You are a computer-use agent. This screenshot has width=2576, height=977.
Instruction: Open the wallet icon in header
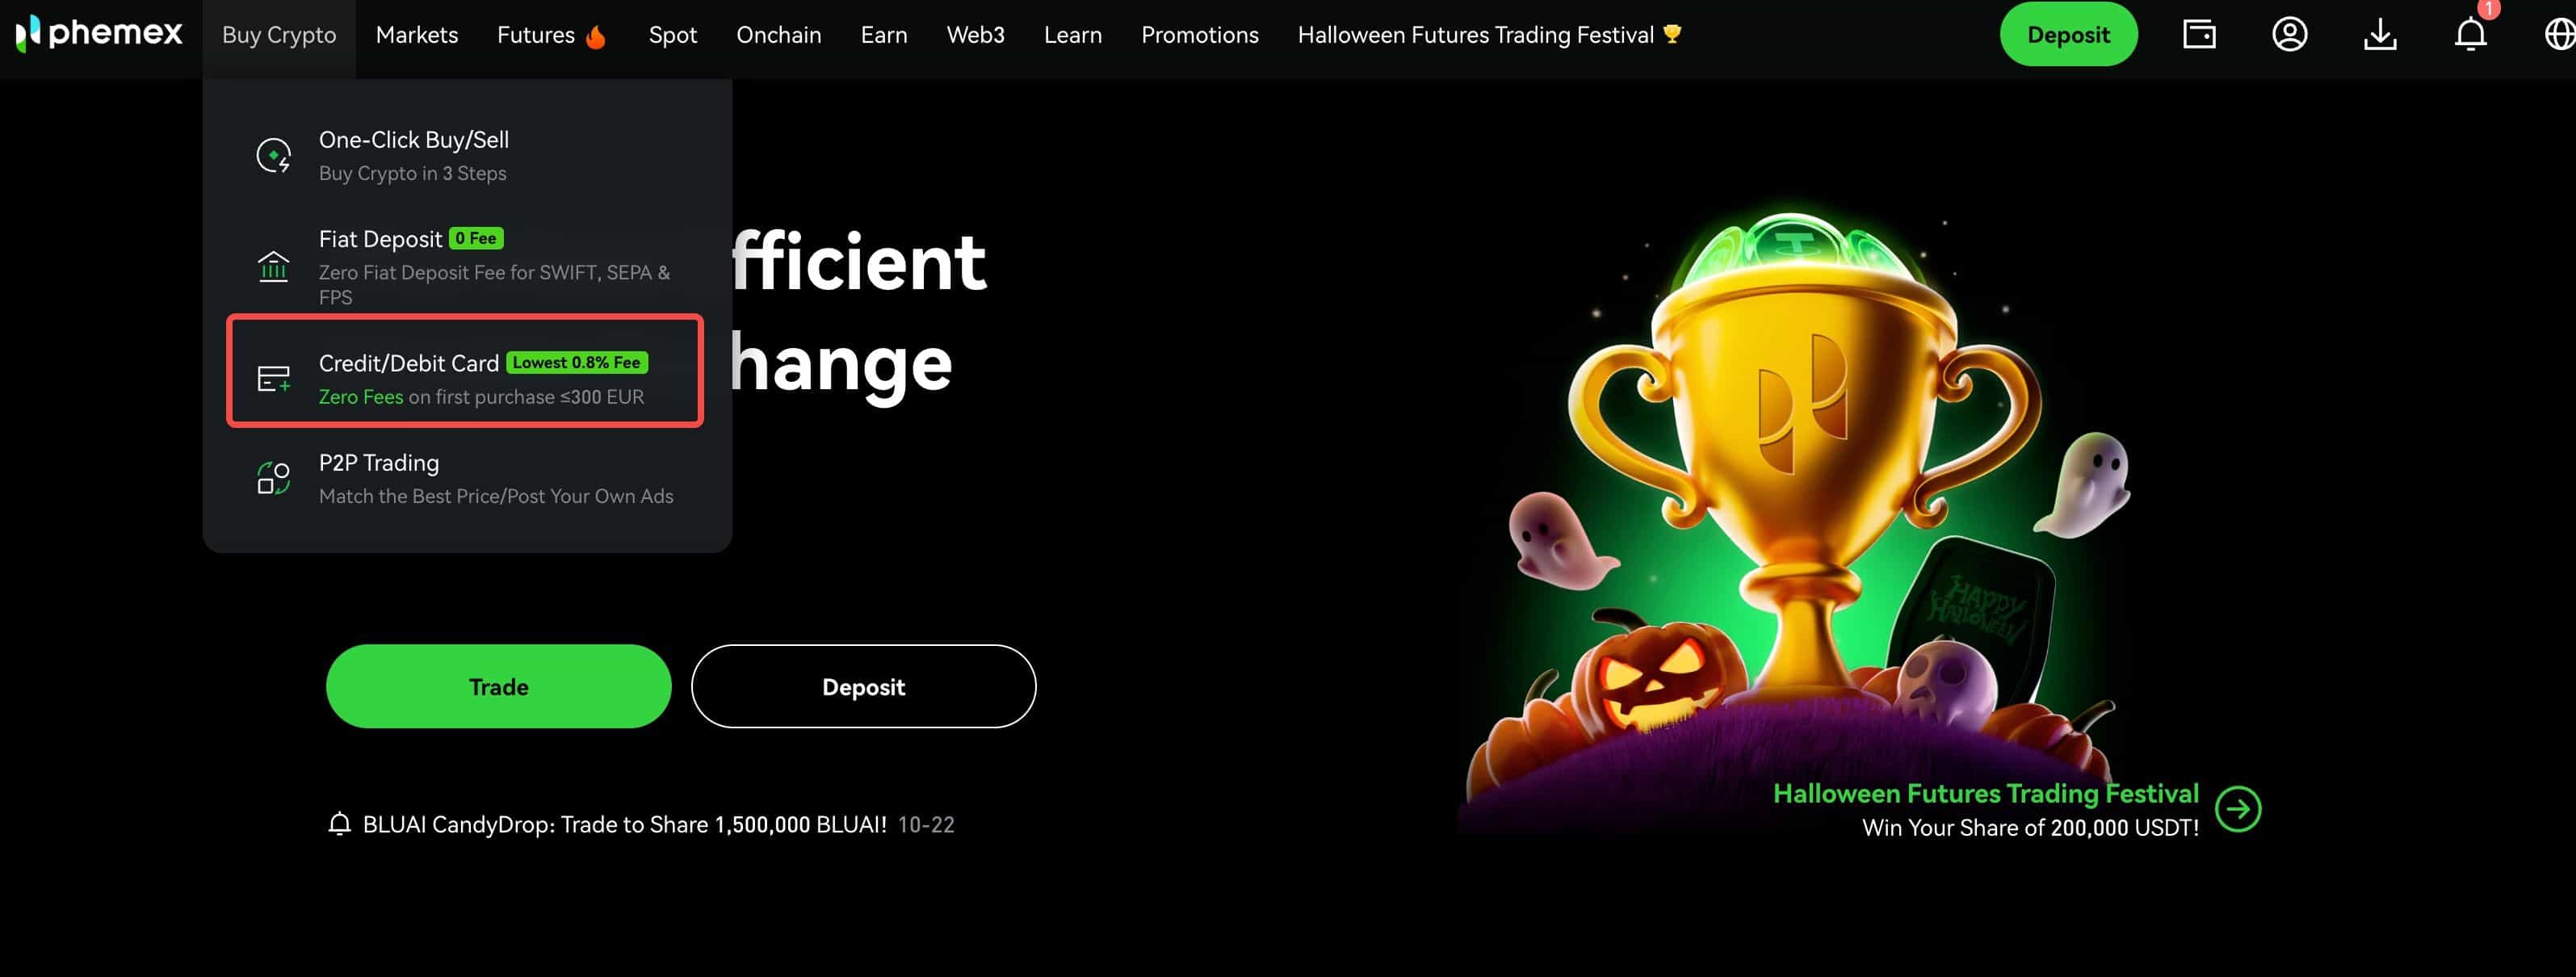click(2199, 35)
